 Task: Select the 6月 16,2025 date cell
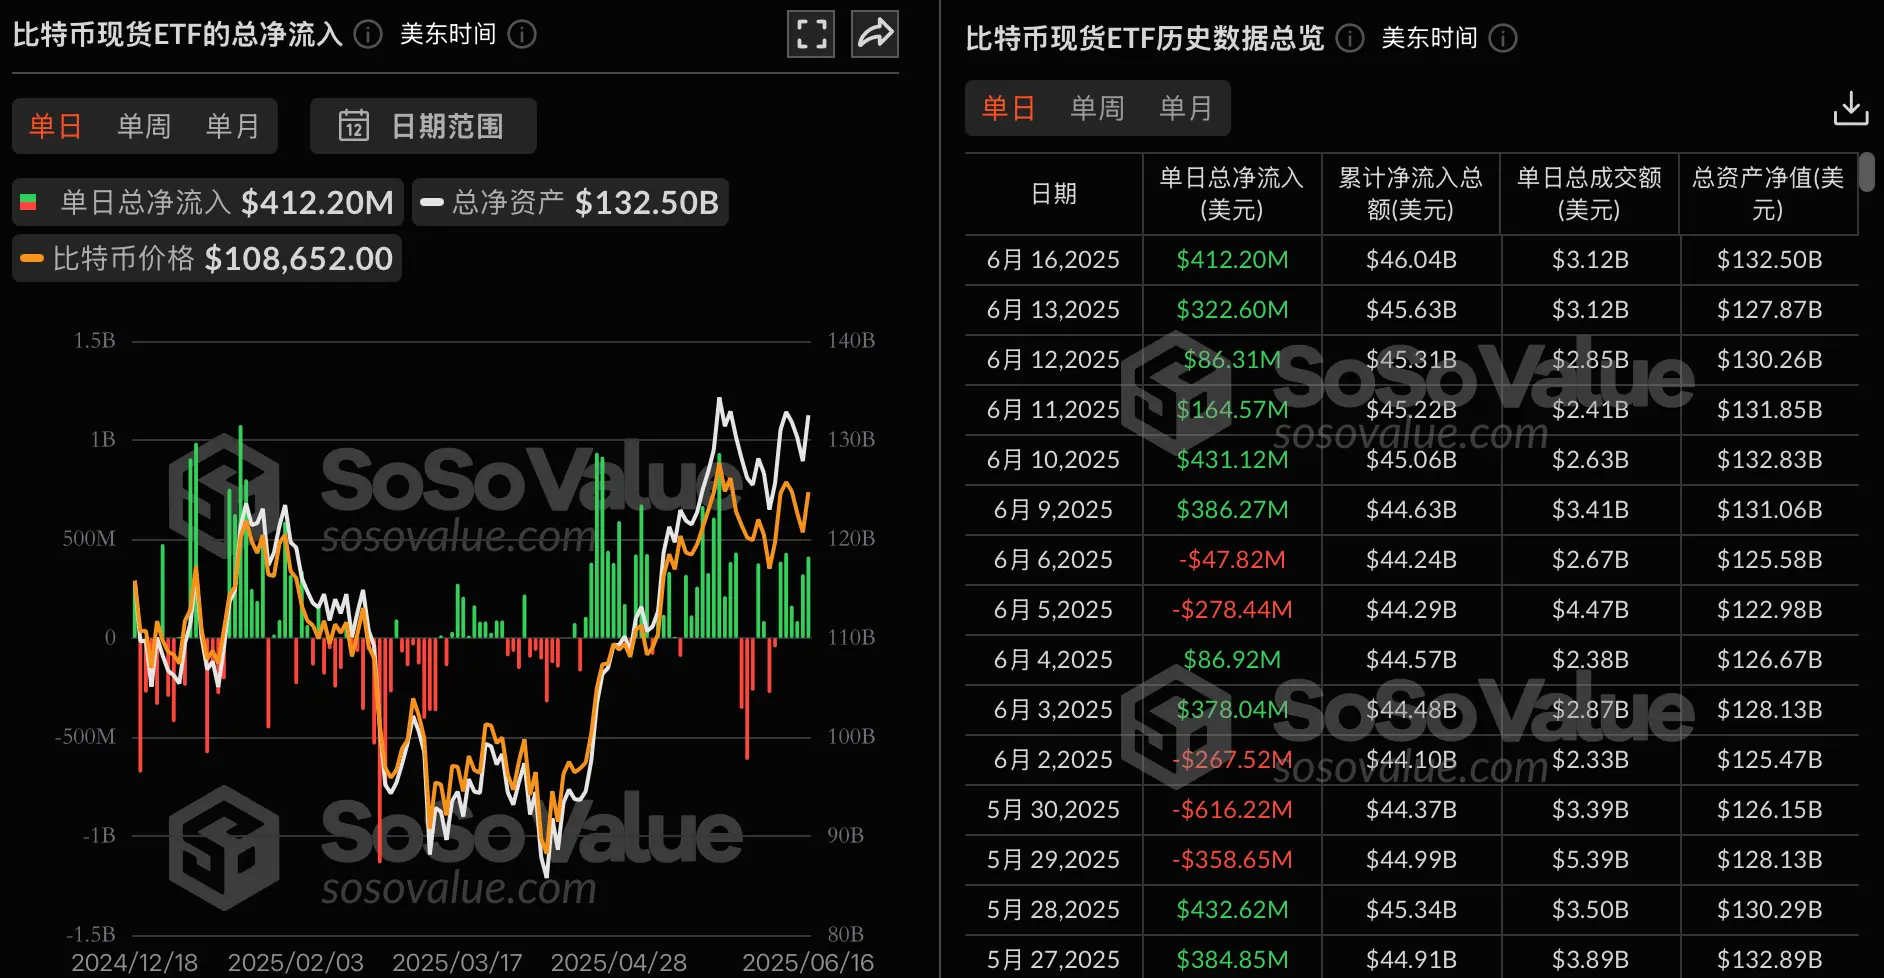1053,260
